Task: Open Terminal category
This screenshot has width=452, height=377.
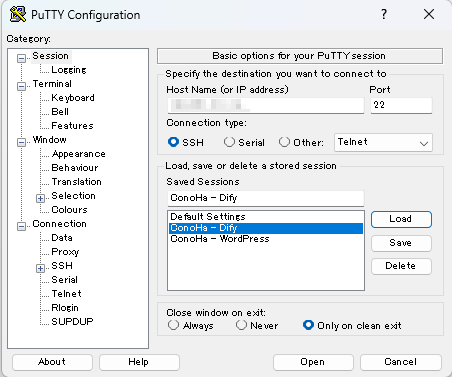Action: pos(52,84)
